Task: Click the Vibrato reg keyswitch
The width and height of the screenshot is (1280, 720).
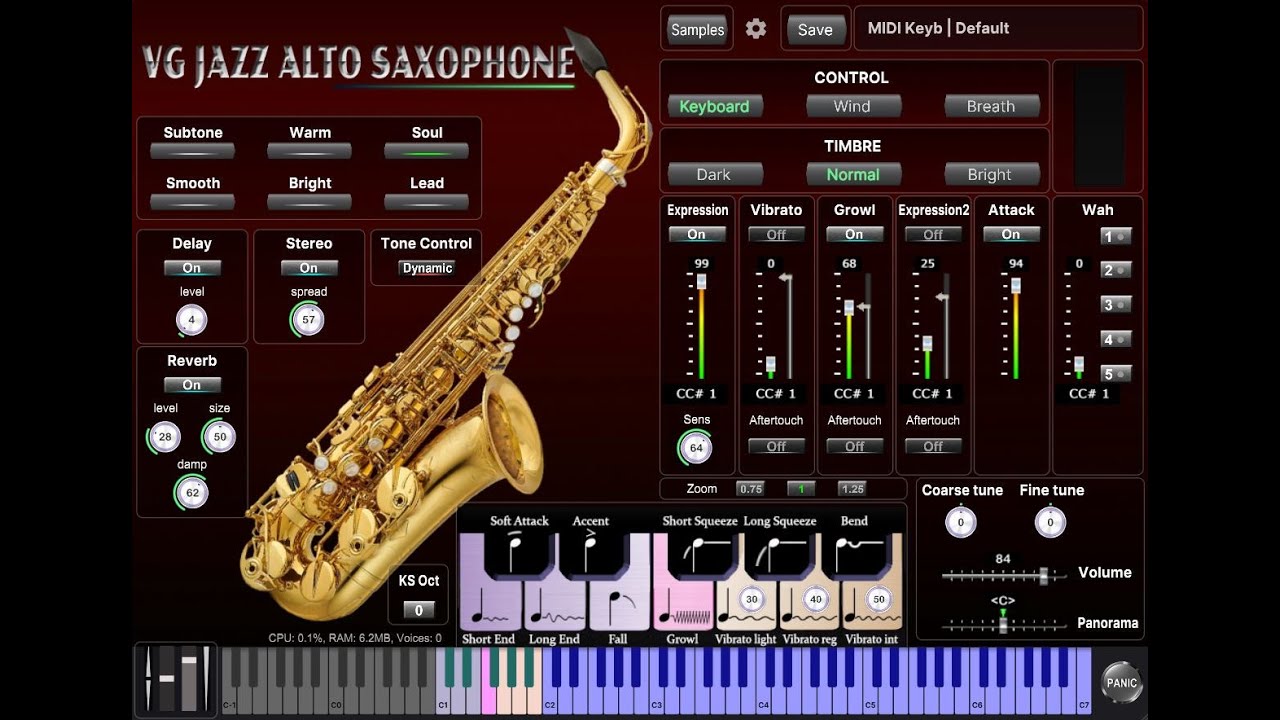Action: coord(811,607)
